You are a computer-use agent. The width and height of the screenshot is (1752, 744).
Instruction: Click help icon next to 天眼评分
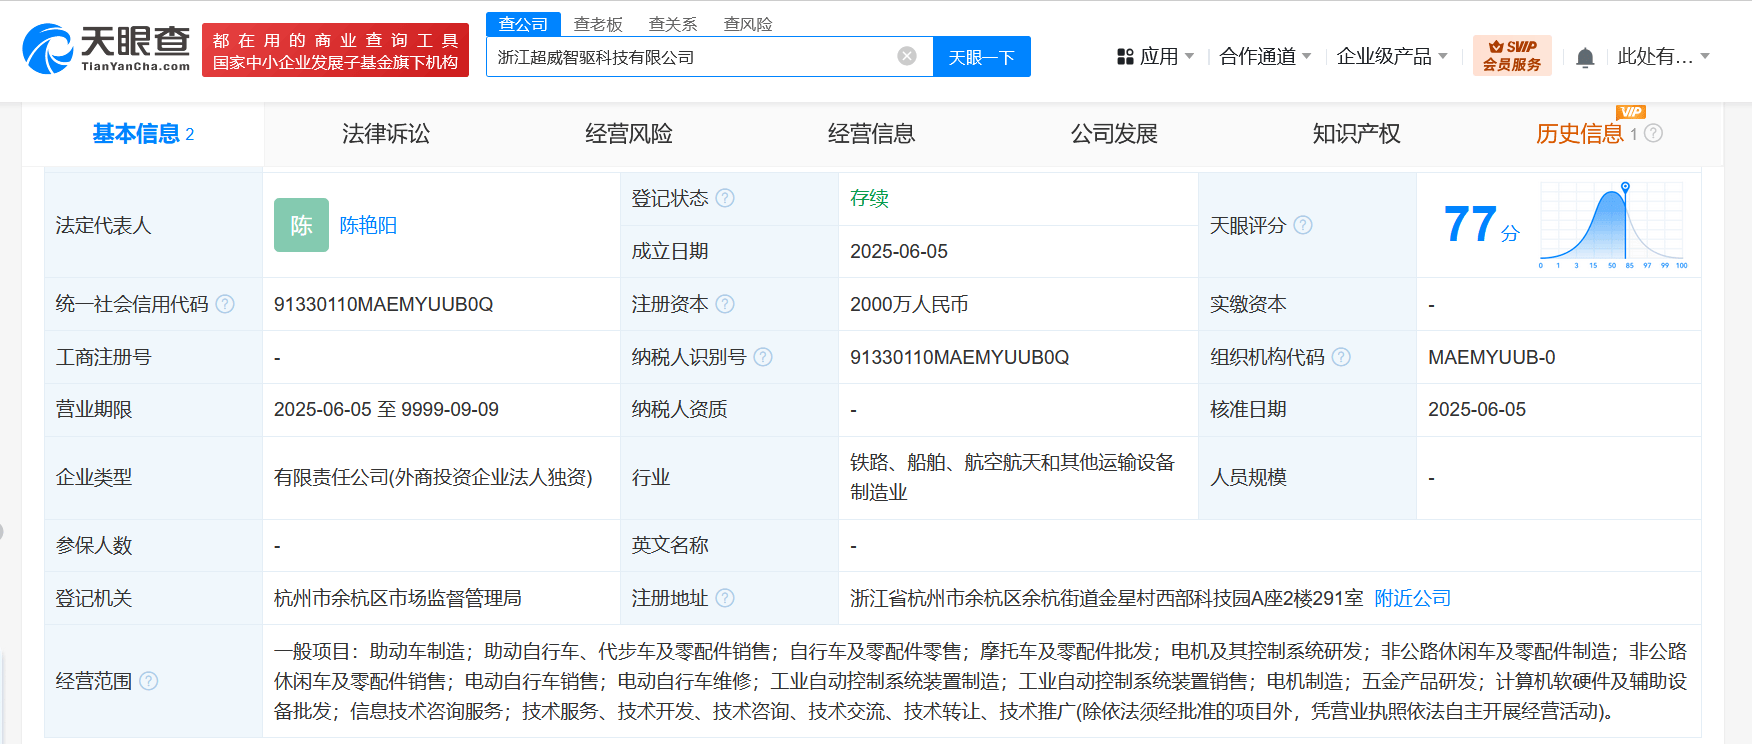click(x=1303, y=225)
